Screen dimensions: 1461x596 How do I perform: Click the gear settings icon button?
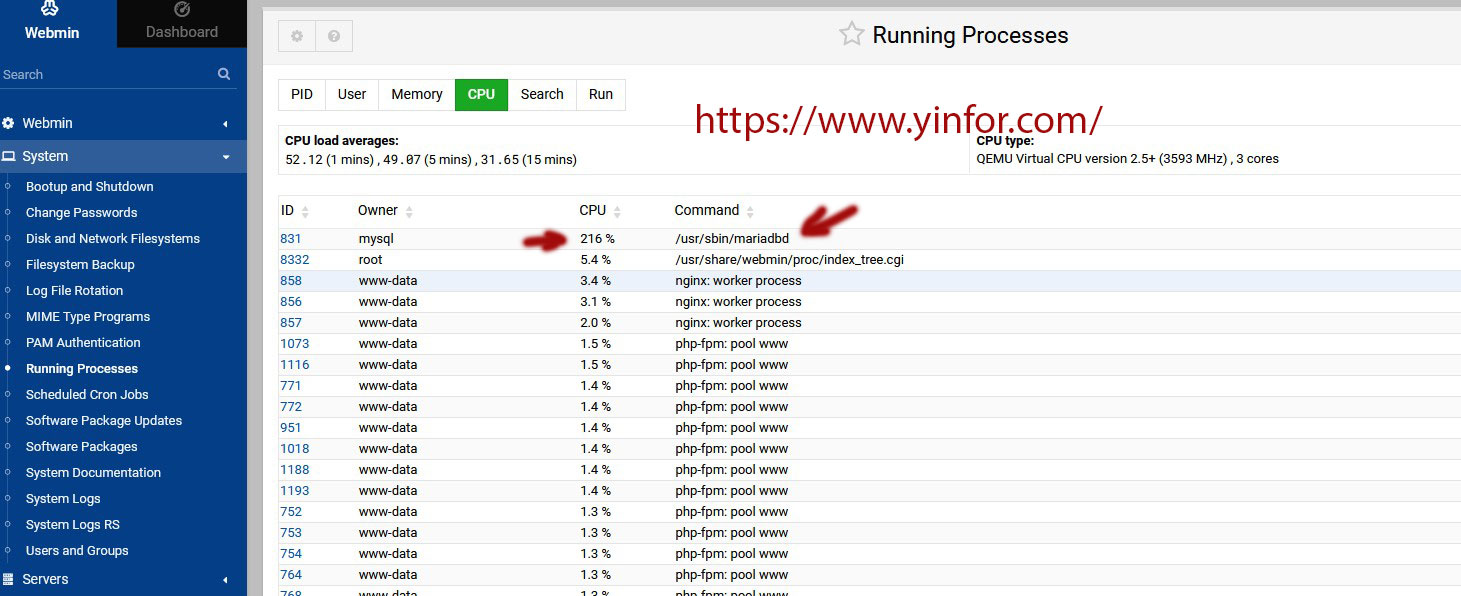[x=297, y=36]
